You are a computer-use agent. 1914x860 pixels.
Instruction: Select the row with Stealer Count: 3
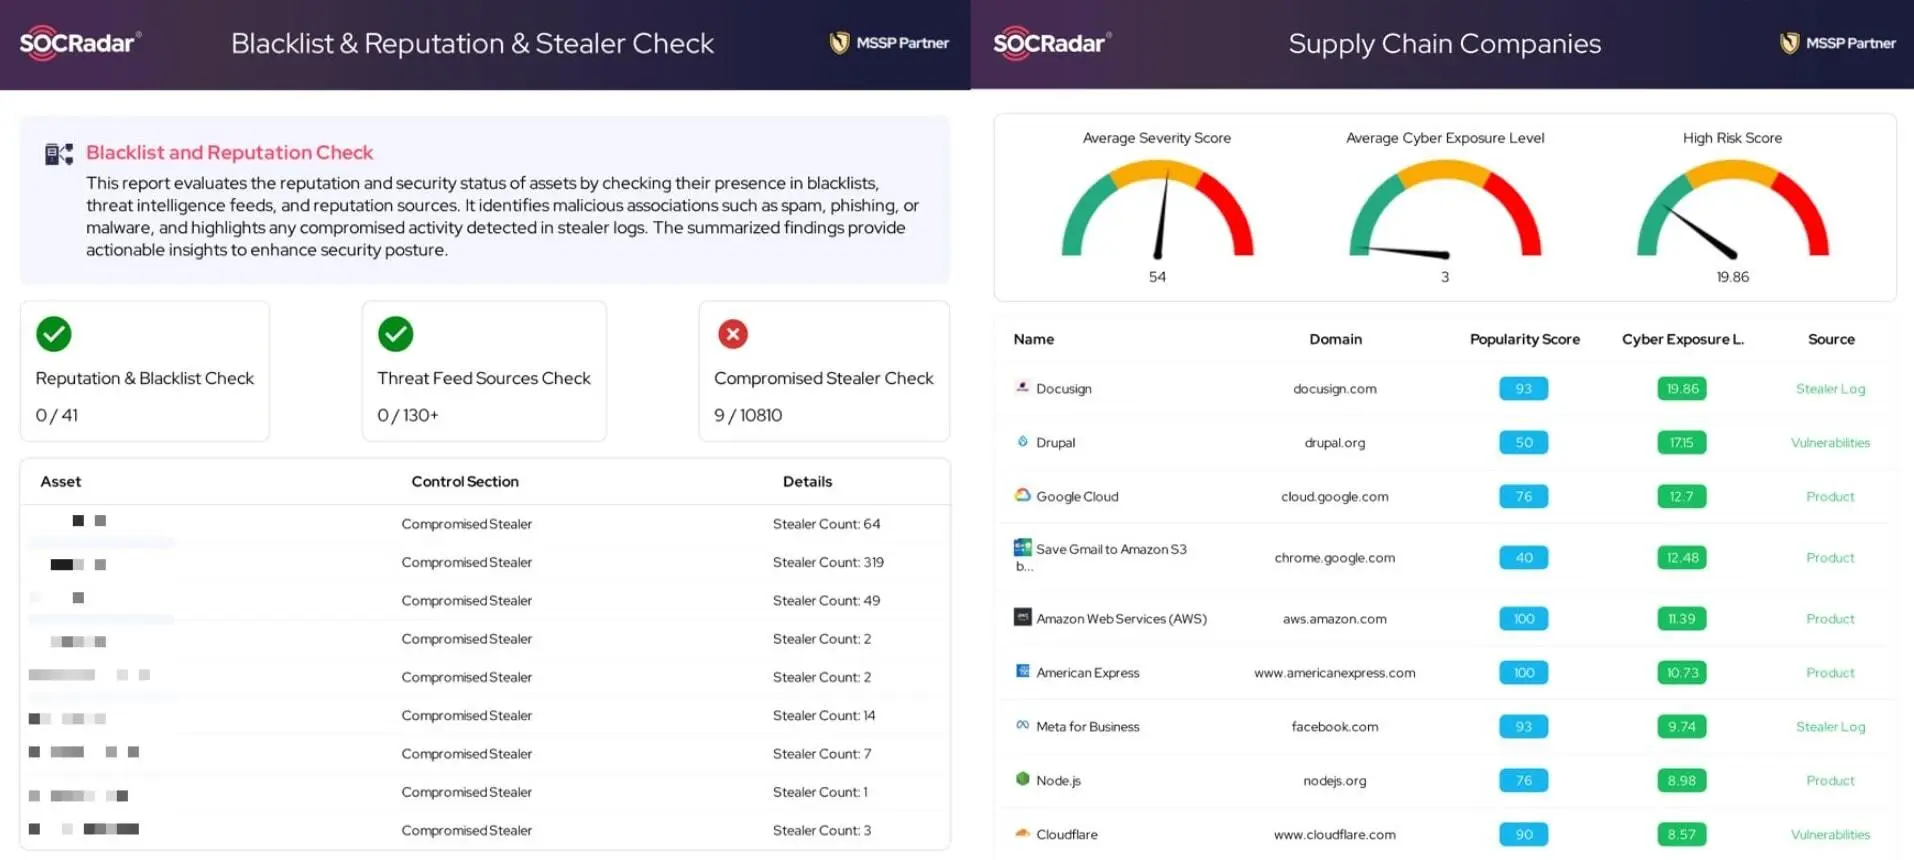(x=485, y=830)
